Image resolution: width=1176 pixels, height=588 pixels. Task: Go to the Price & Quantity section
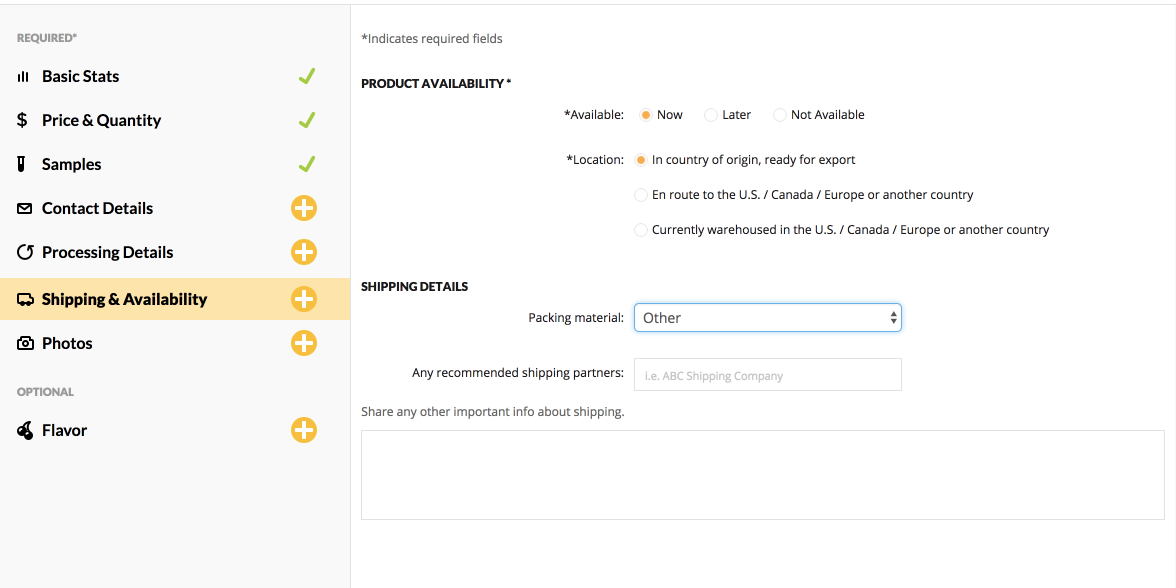101,120
